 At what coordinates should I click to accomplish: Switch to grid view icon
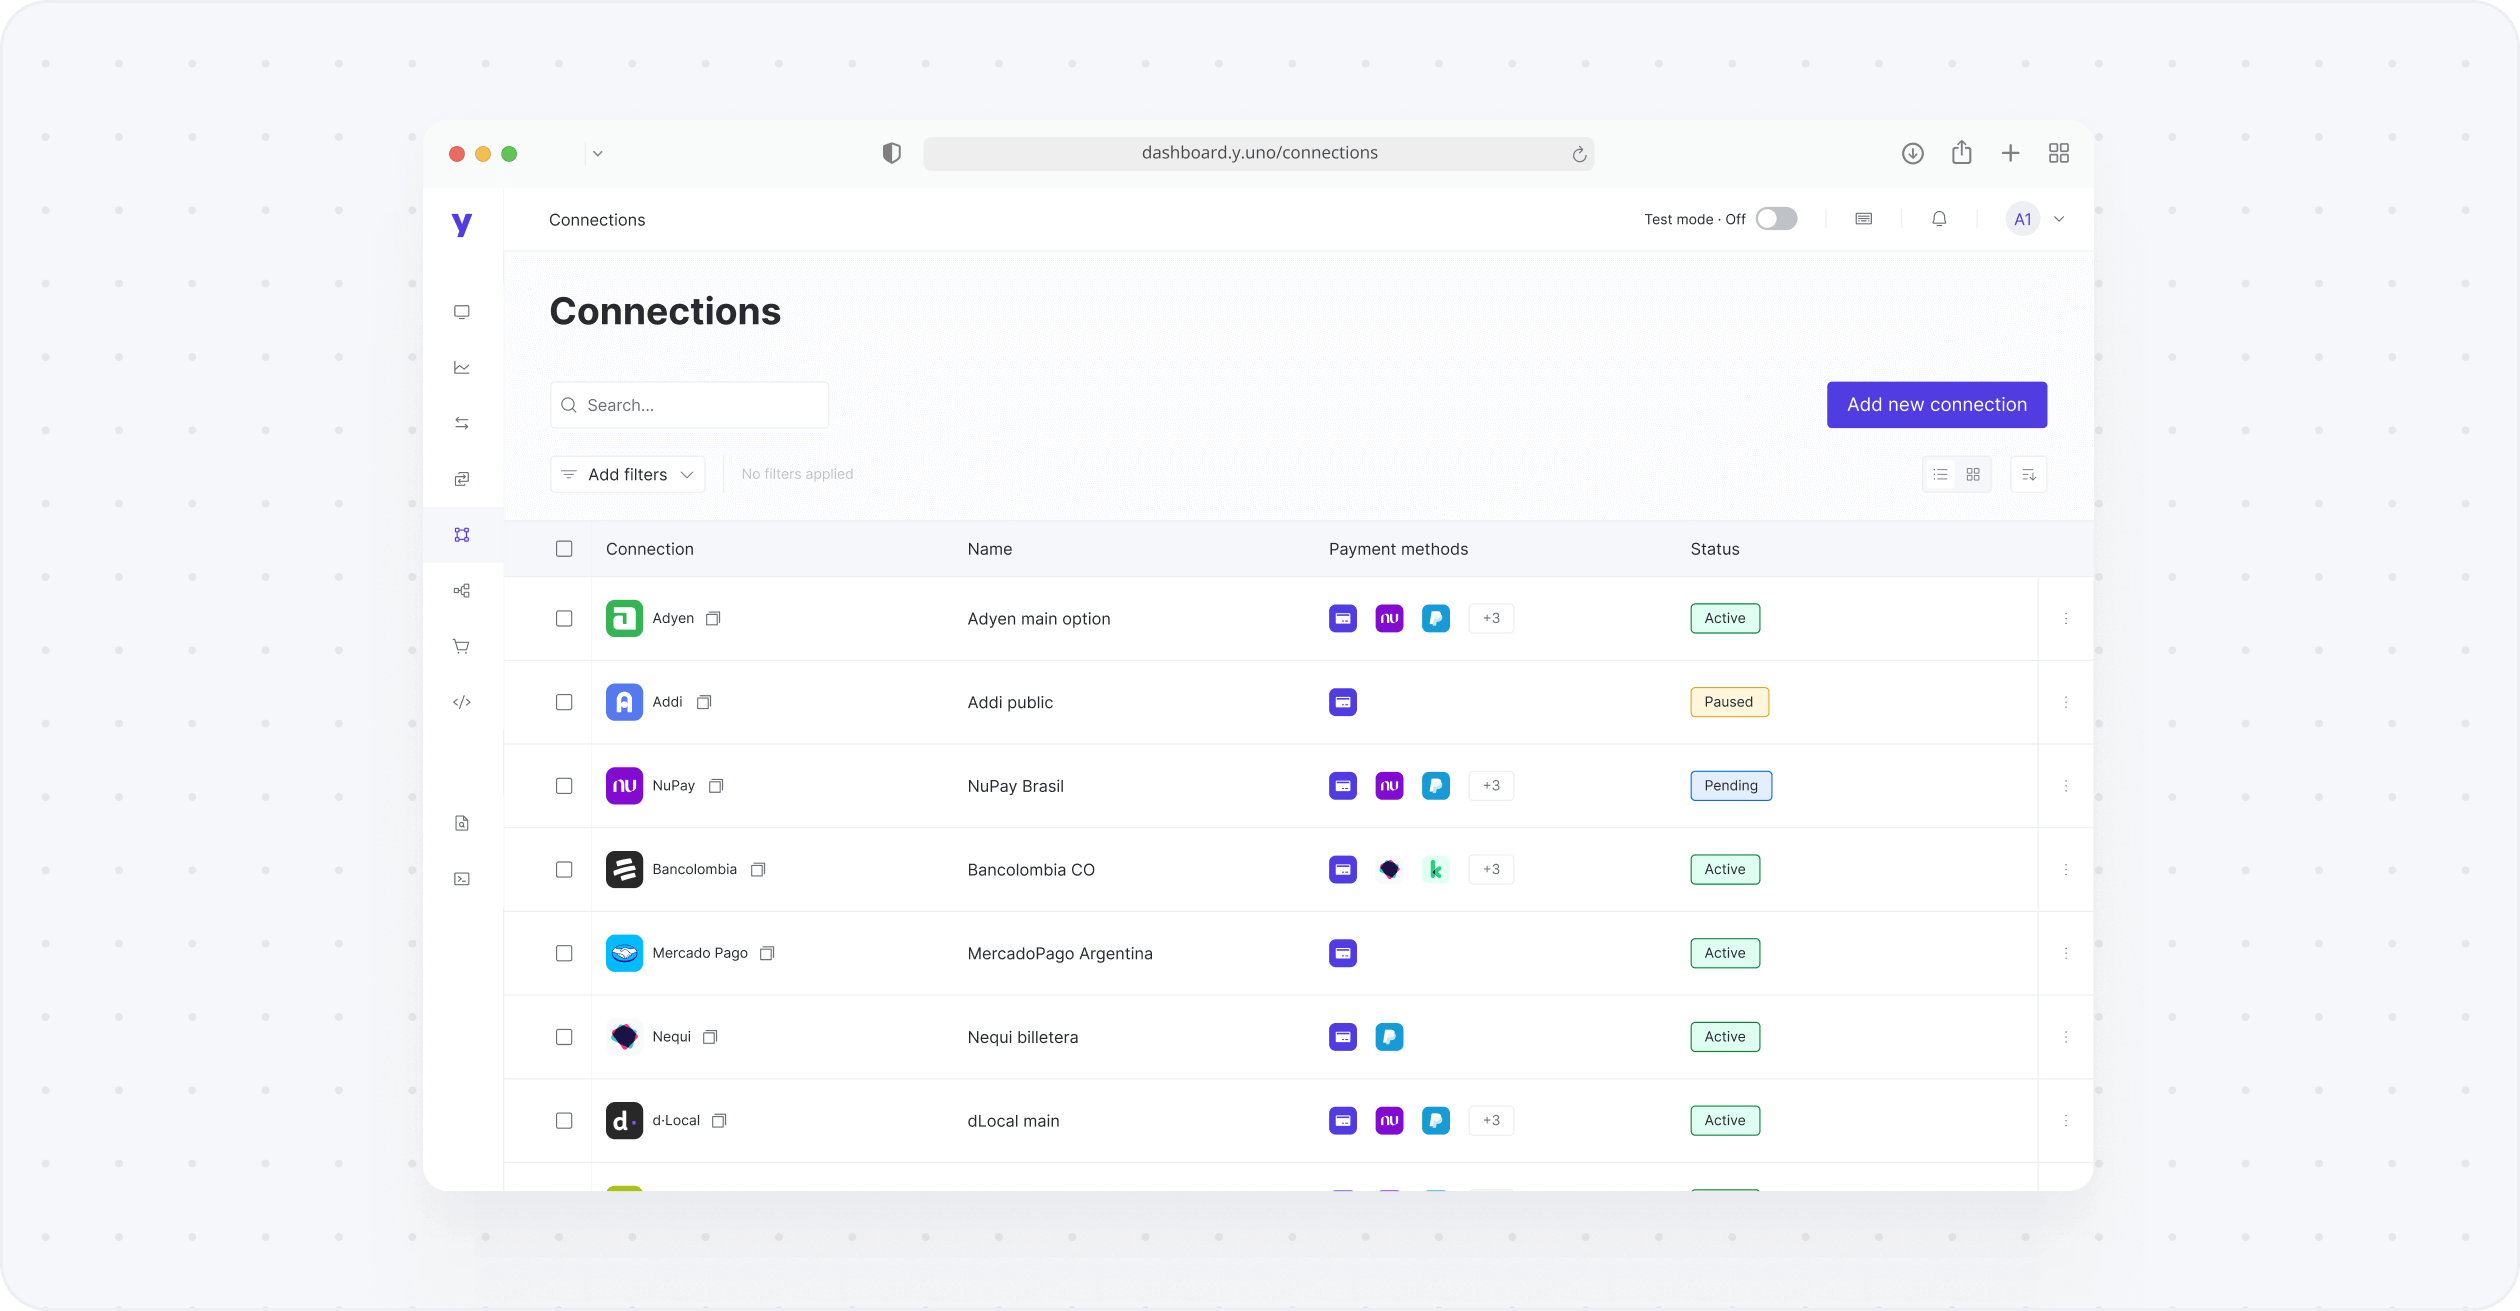(x=1972, y=474)
